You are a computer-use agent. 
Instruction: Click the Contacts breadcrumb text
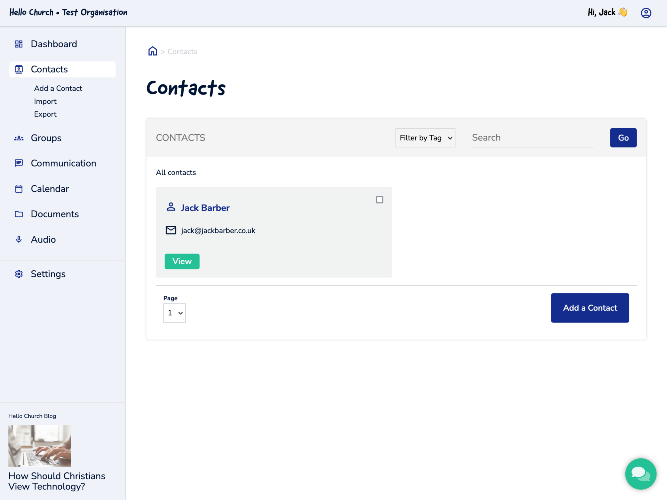pos(182,51)
